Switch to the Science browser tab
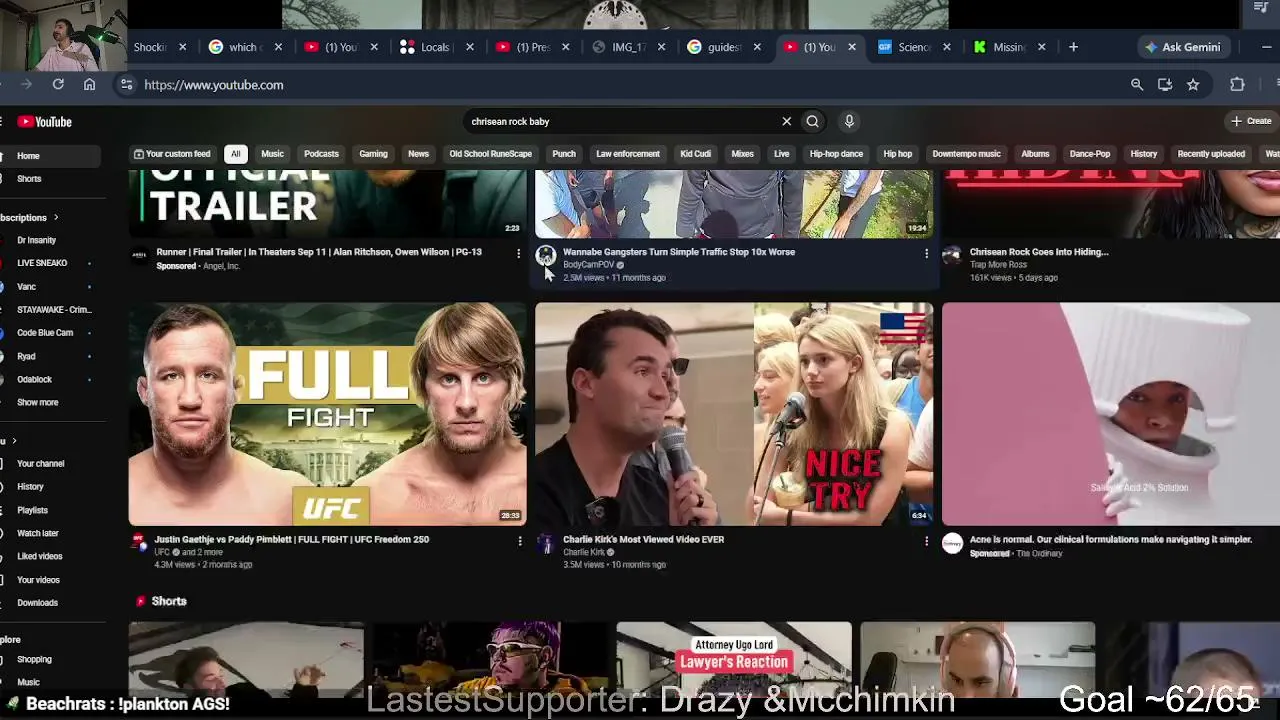 point(913,47)
